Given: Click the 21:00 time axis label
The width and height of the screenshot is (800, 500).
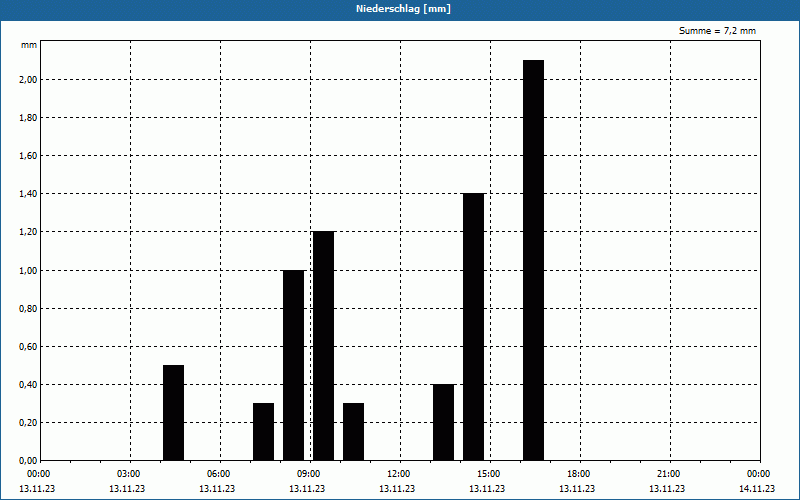Looking at the screenshot, I should [x=668, y=474].
